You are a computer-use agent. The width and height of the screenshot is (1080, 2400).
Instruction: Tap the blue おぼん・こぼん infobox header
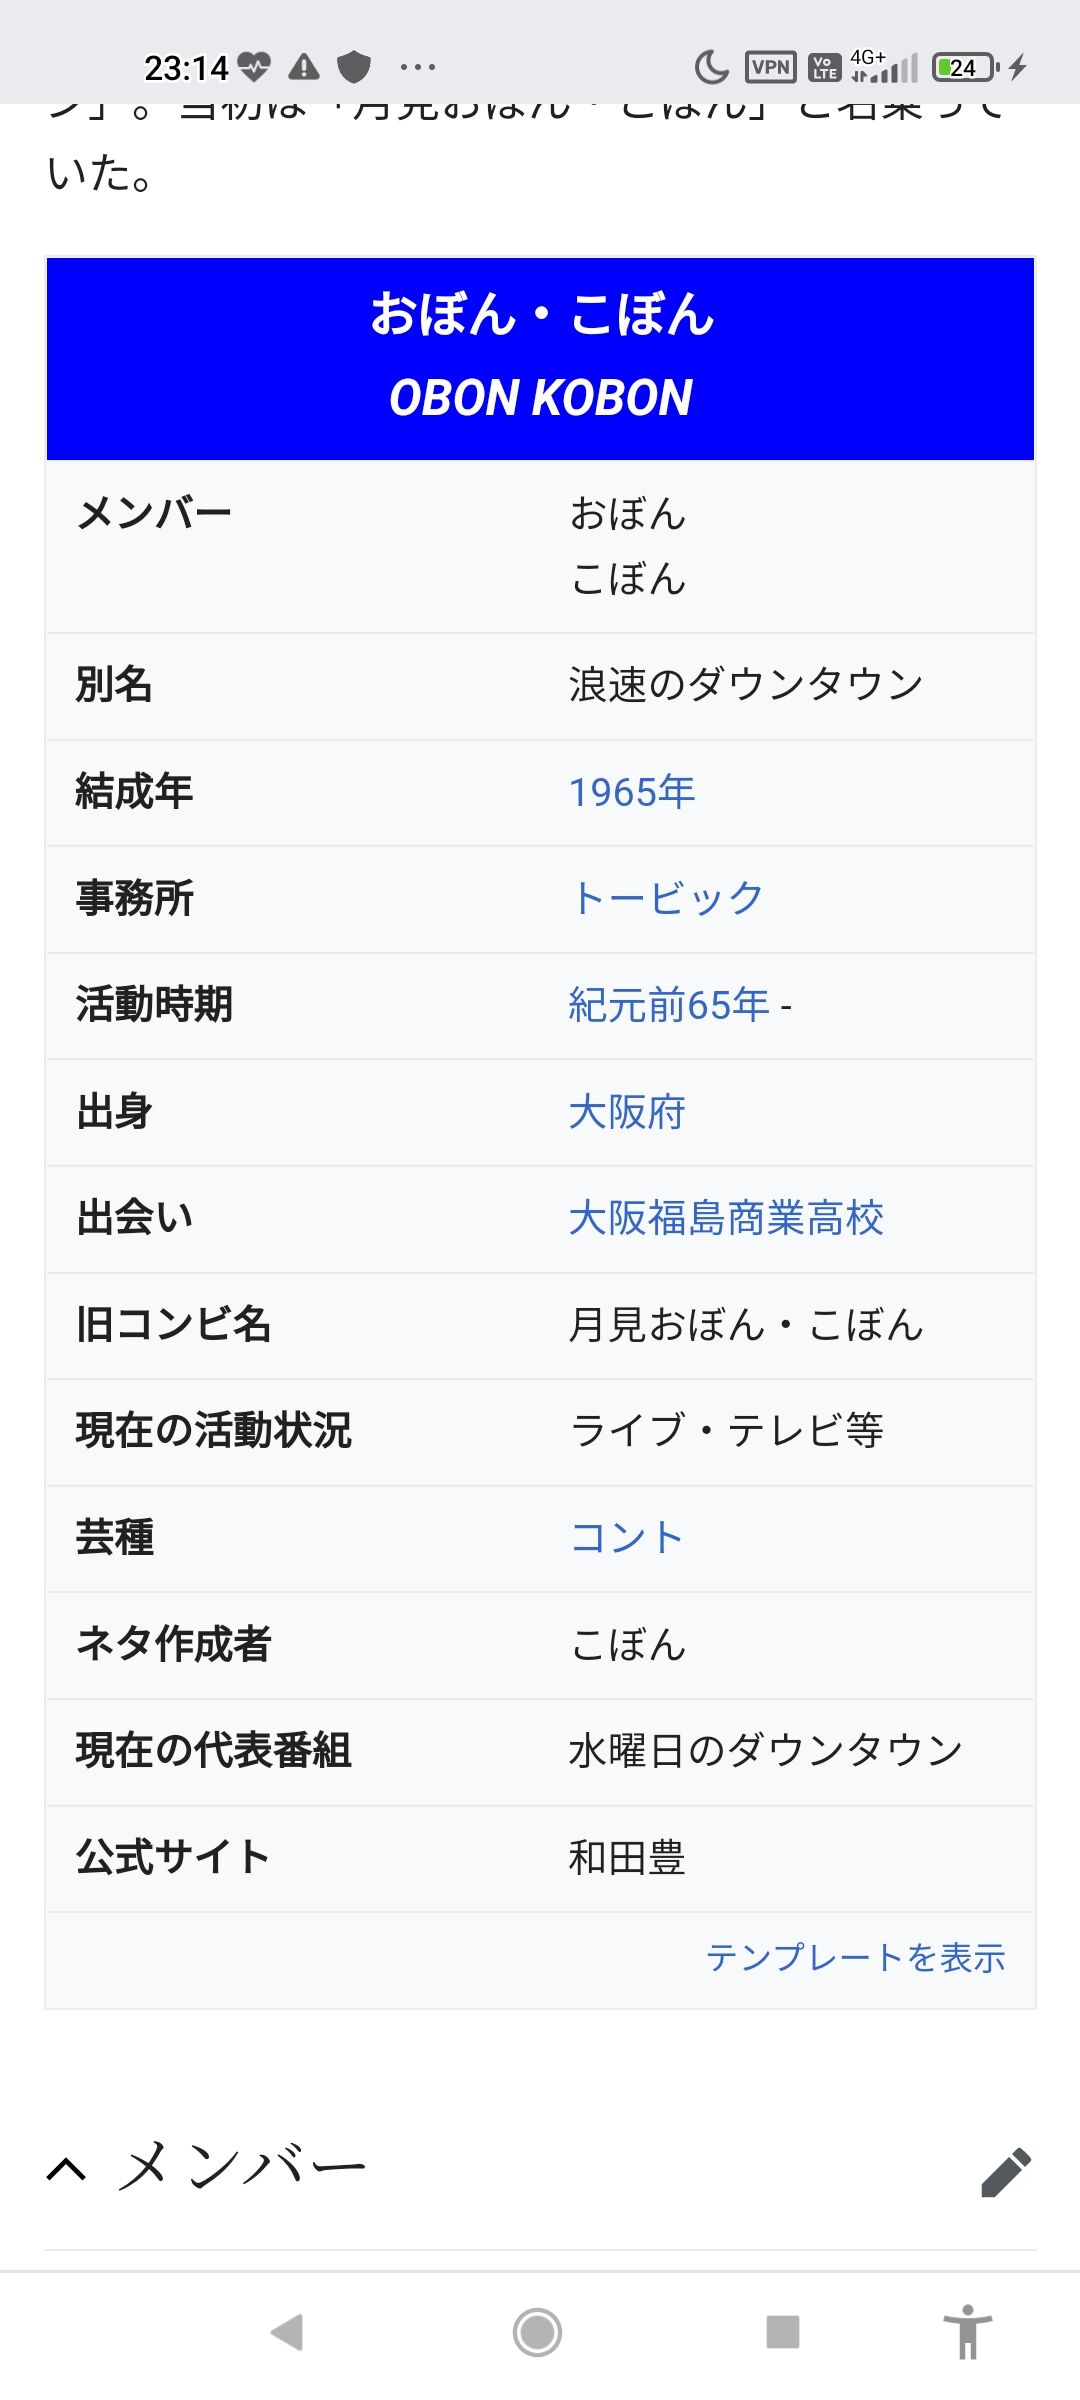[540, 358]
